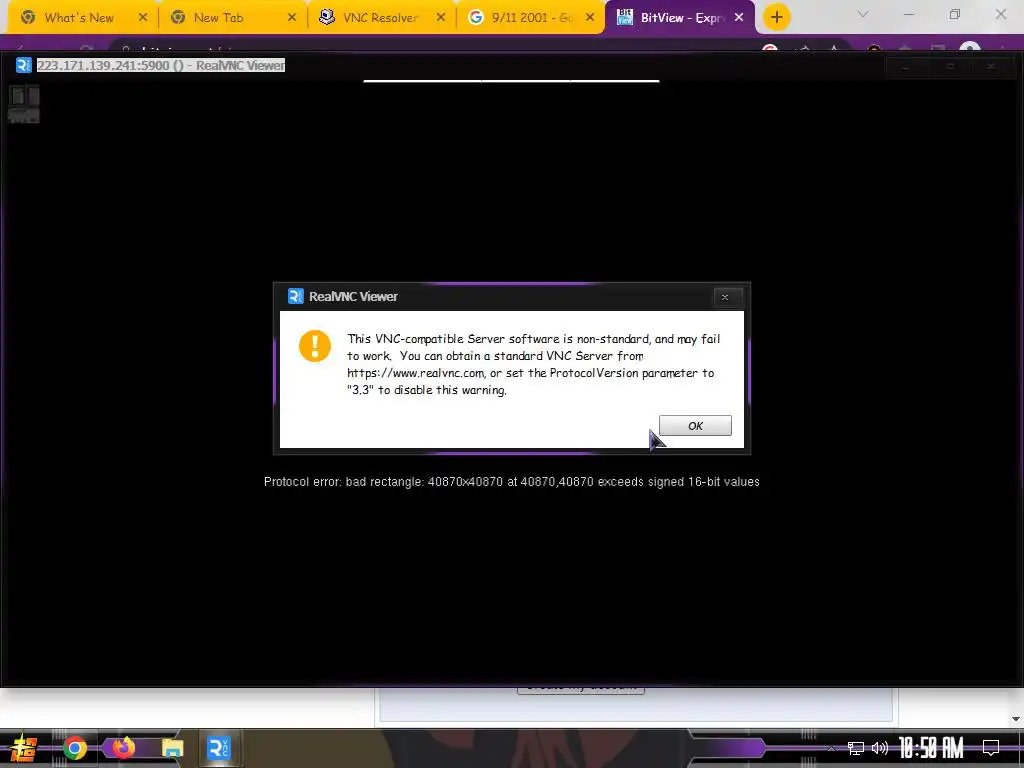Click the Google favicon on the 9/11 tab

[475, 18]
